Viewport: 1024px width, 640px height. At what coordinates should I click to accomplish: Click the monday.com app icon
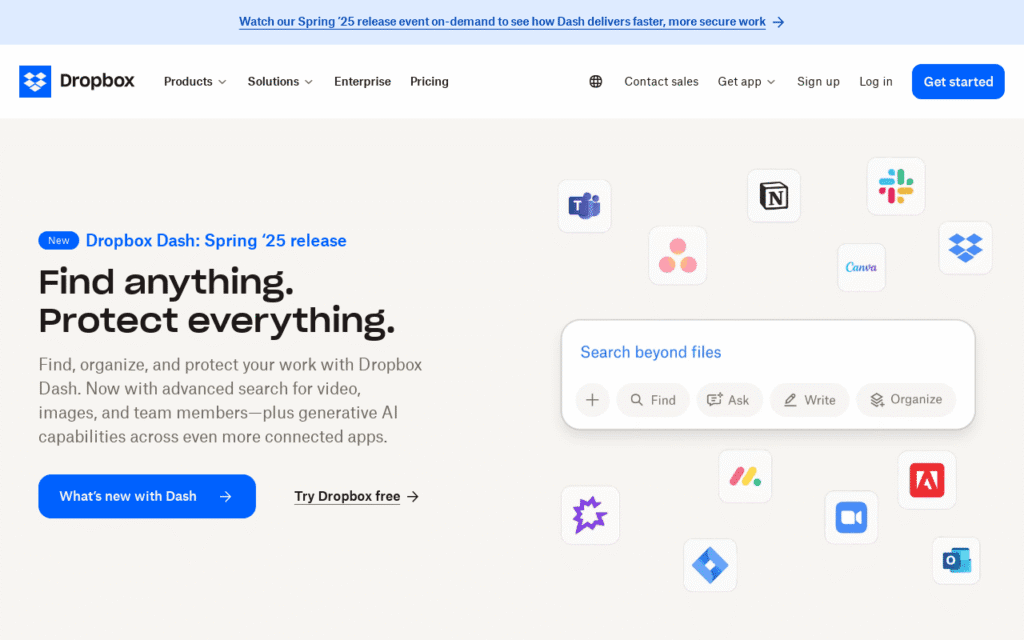coord(745,476)
